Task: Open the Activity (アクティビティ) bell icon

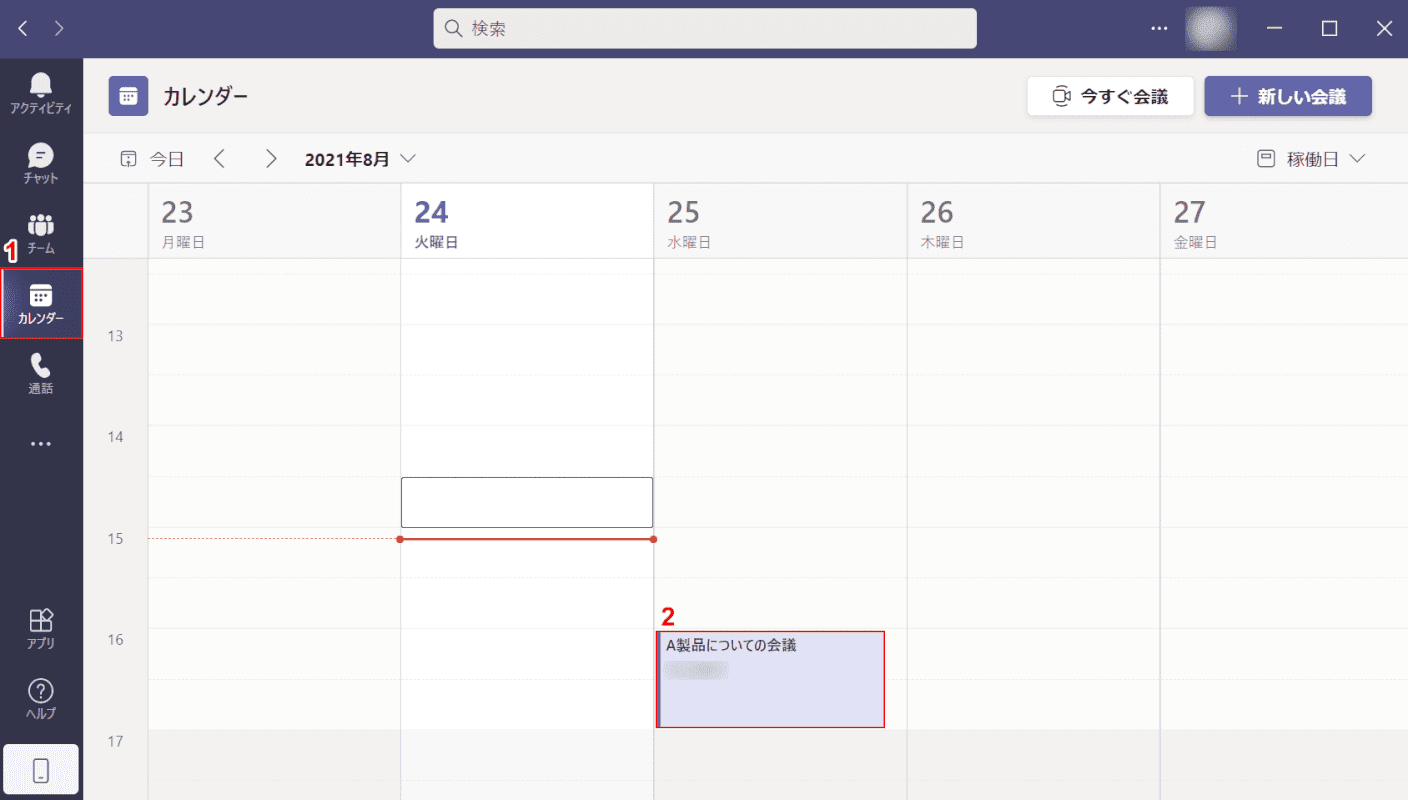Action: pos(41,93)
